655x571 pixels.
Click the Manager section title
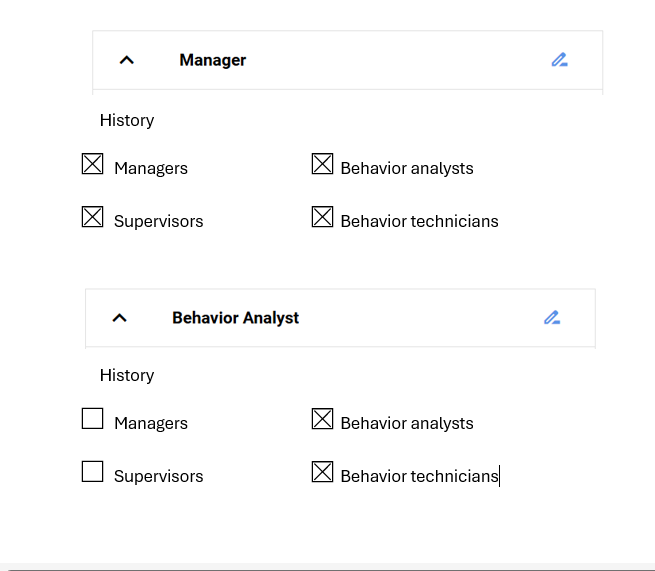point(213,60)
